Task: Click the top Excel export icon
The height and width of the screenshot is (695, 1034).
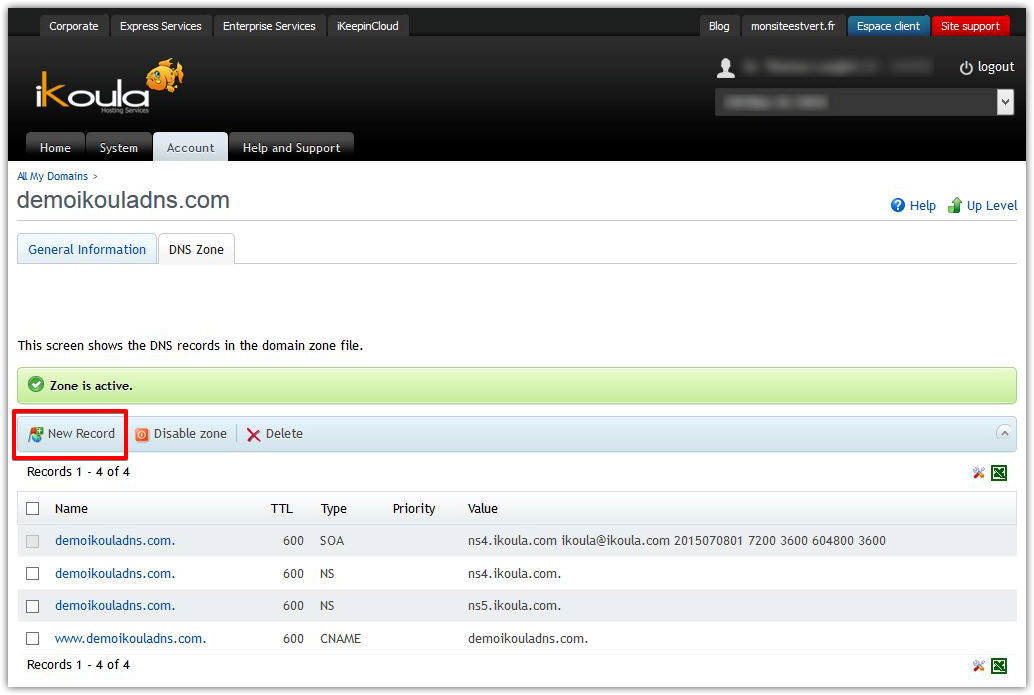Action: (999, 473)
